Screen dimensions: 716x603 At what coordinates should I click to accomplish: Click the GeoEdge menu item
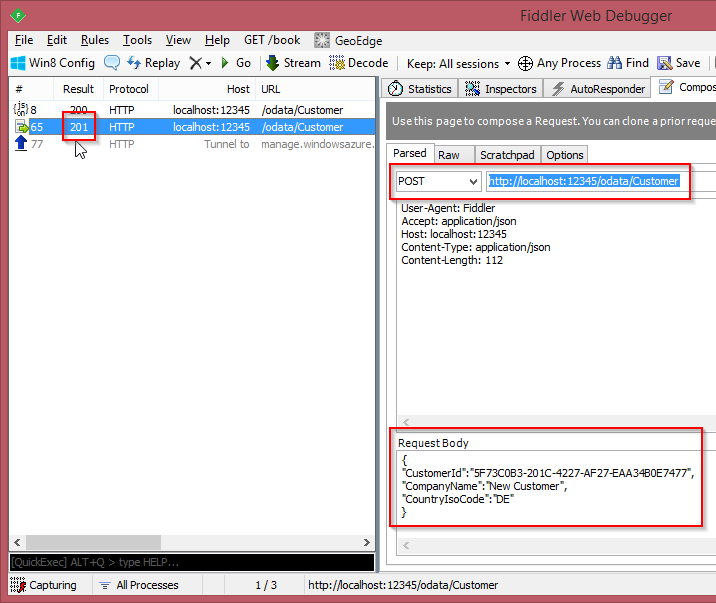pos(348,41)
